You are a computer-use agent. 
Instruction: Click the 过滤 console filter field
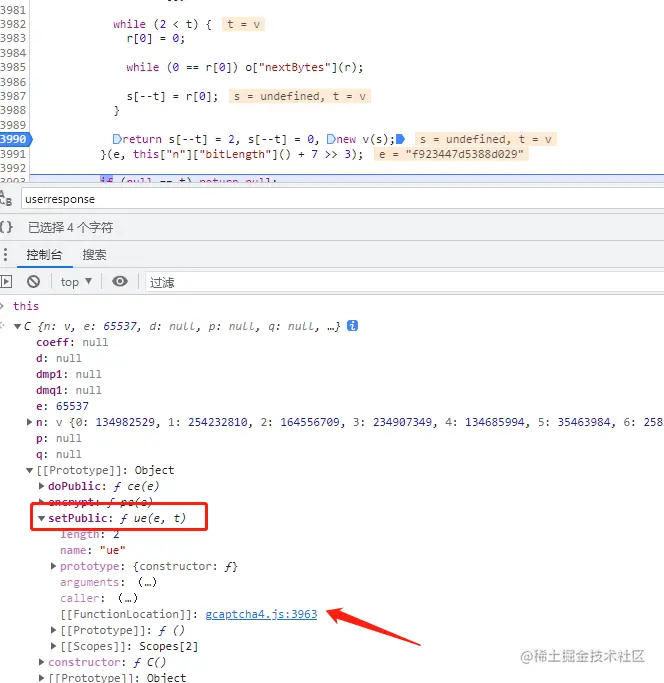click(x=404, y=282)
